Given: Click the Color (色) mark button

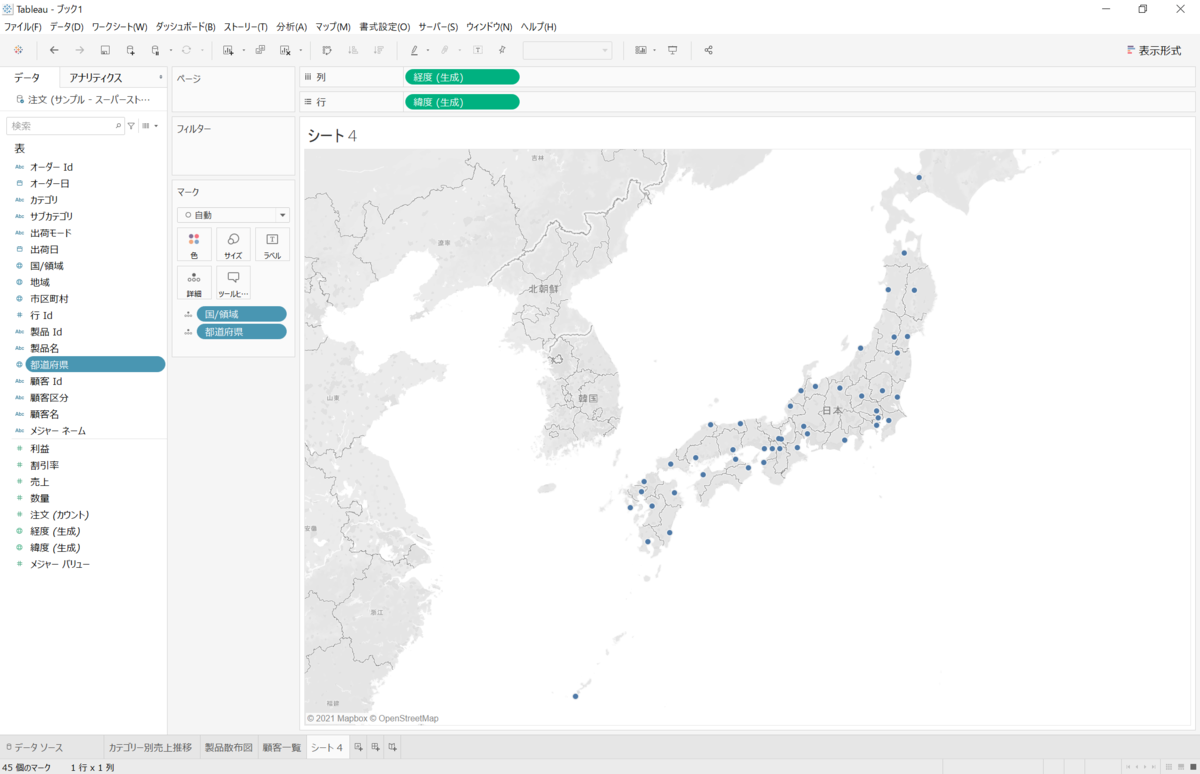Looking at the screenshot, I should [x=194, y=245].
